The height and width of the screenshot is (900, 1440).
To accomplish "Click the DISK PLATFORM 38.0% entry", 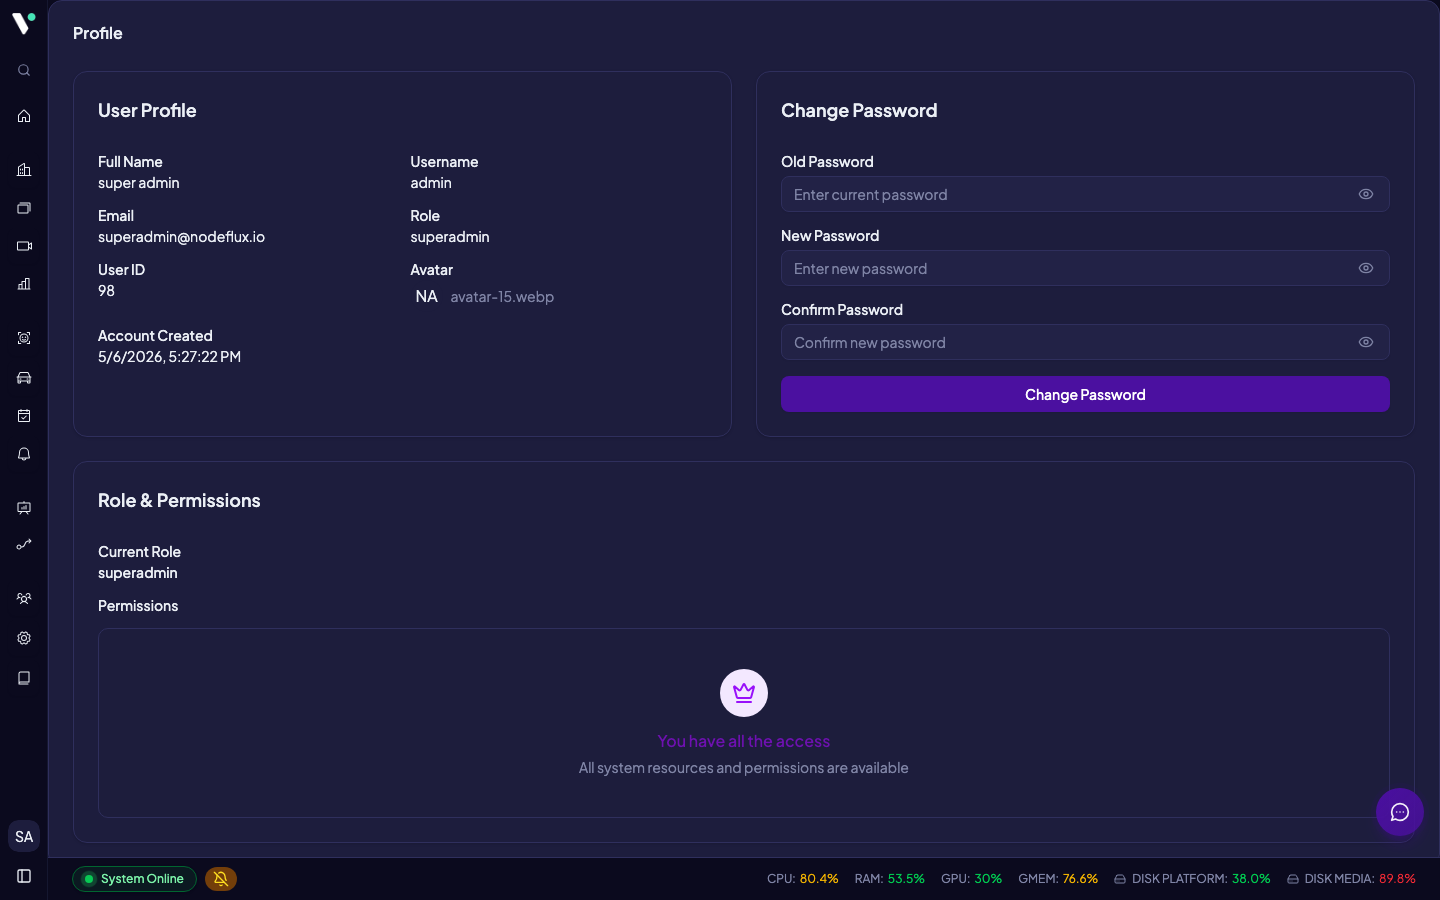I will [1192, 879].
